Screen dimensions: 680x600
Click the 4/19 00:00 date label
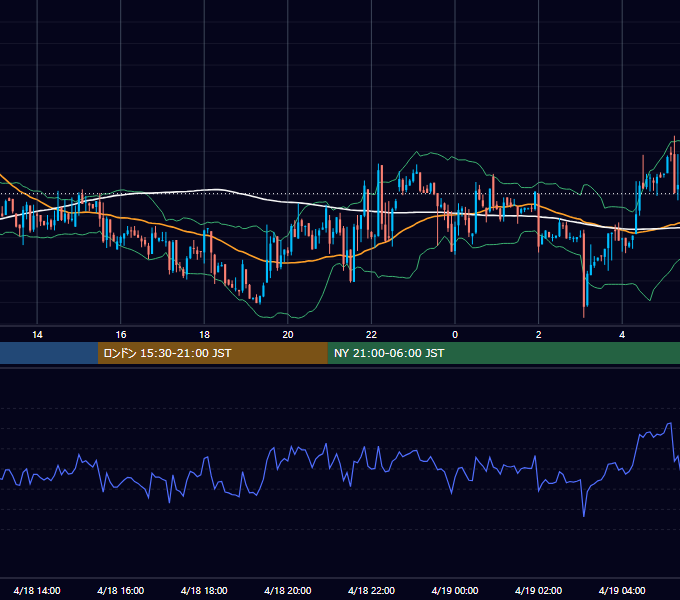click(455, 590)
